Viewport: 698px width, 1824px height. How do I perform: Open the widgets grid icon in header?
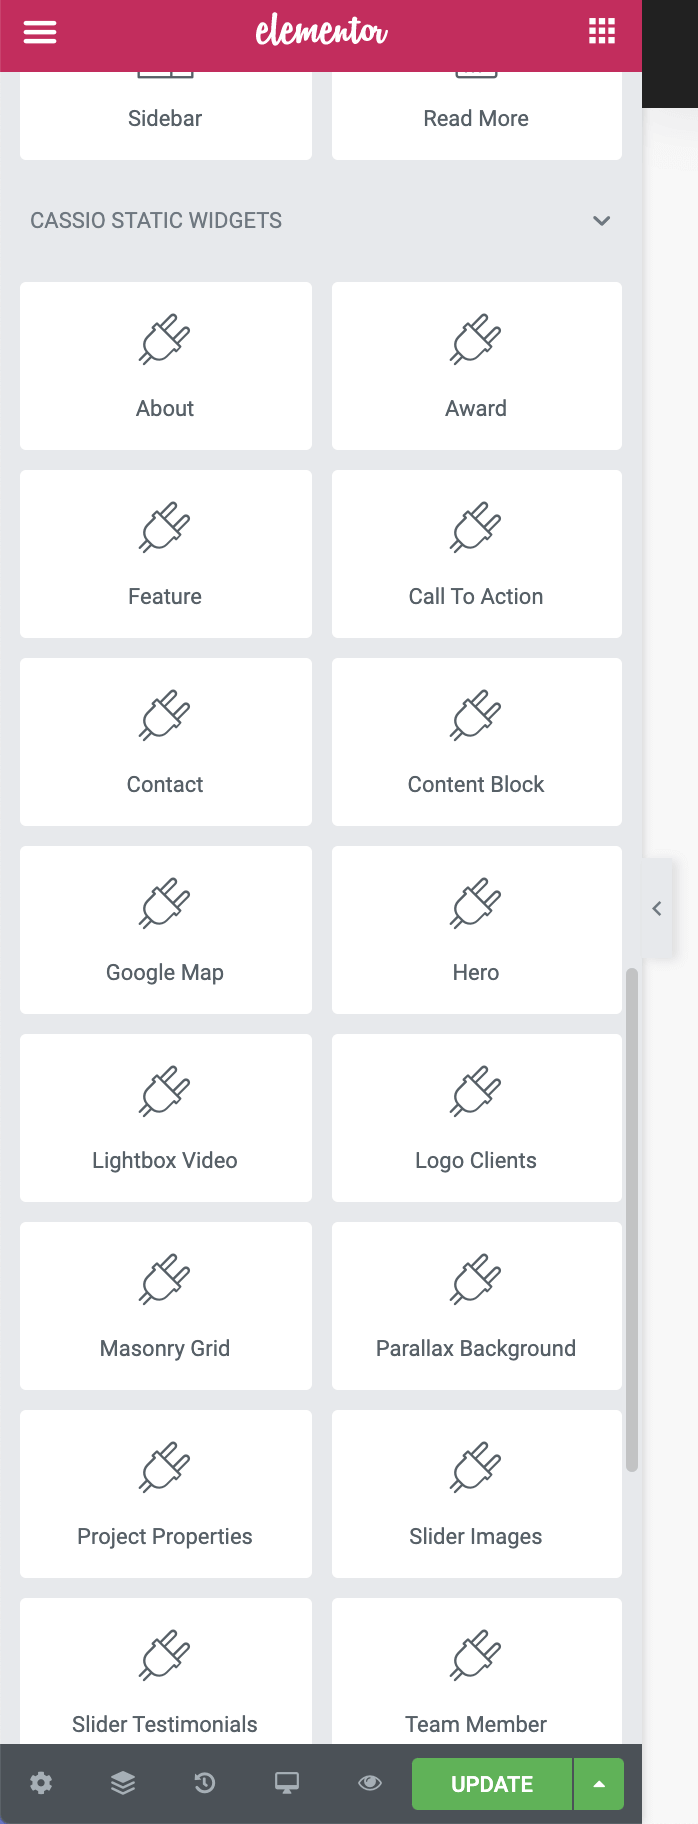(602, 32)
